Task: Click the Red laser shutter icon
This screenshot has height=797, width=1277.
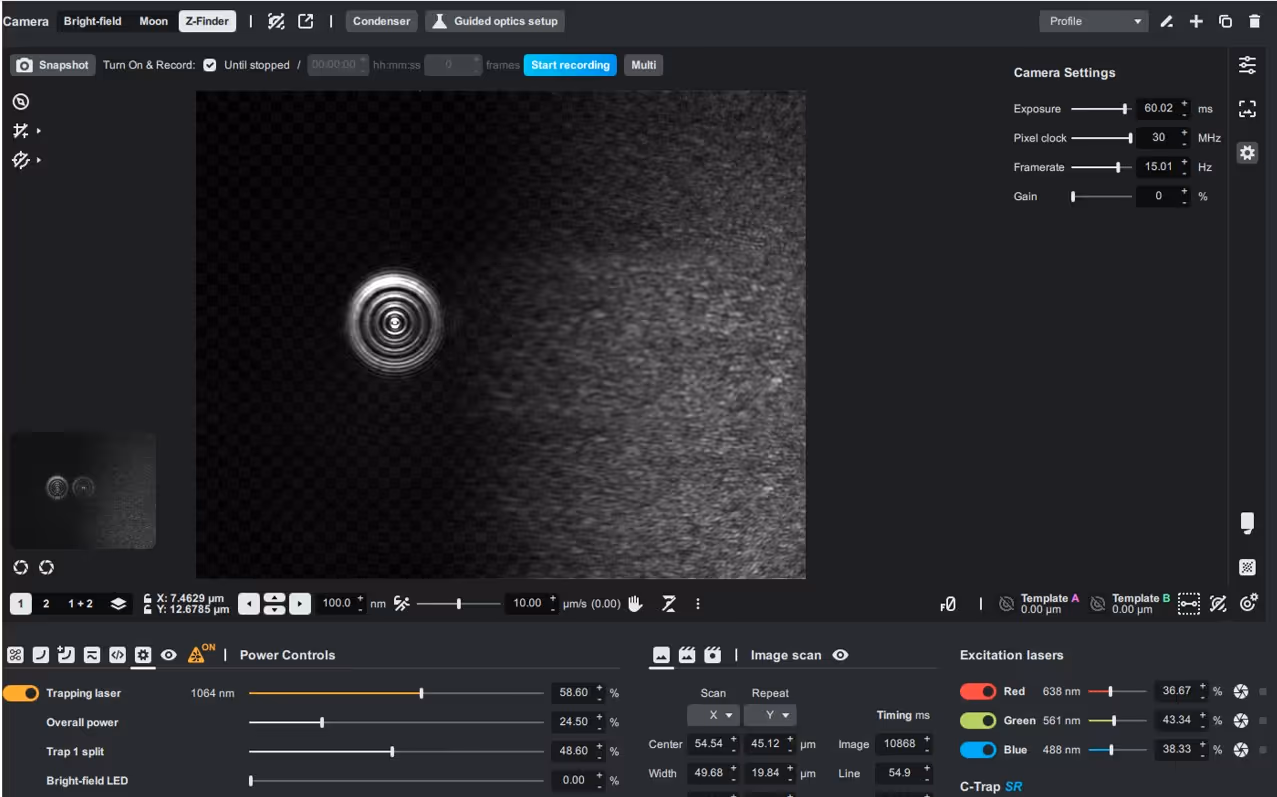Action: [x=1241, y=691]
